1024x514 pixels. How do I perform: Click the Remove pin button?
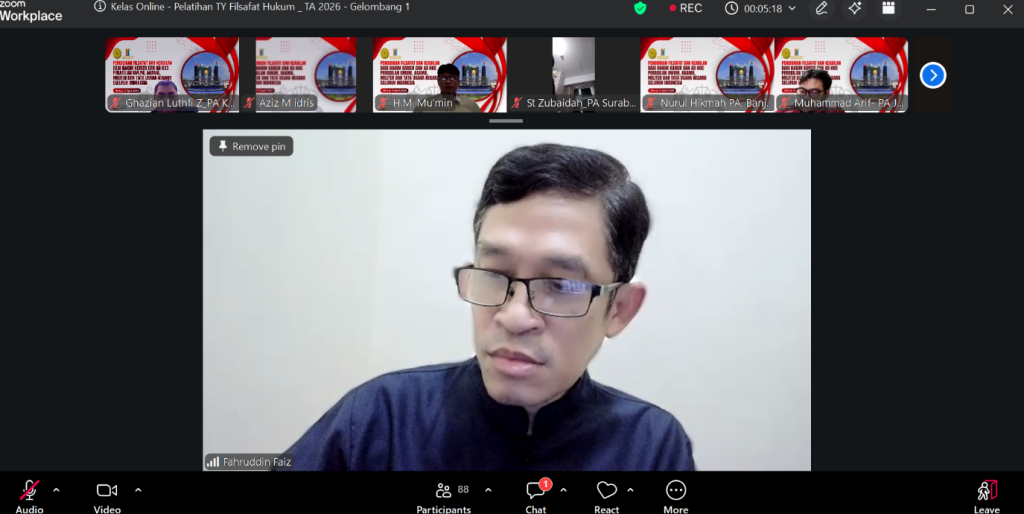[x=251, y=146]
